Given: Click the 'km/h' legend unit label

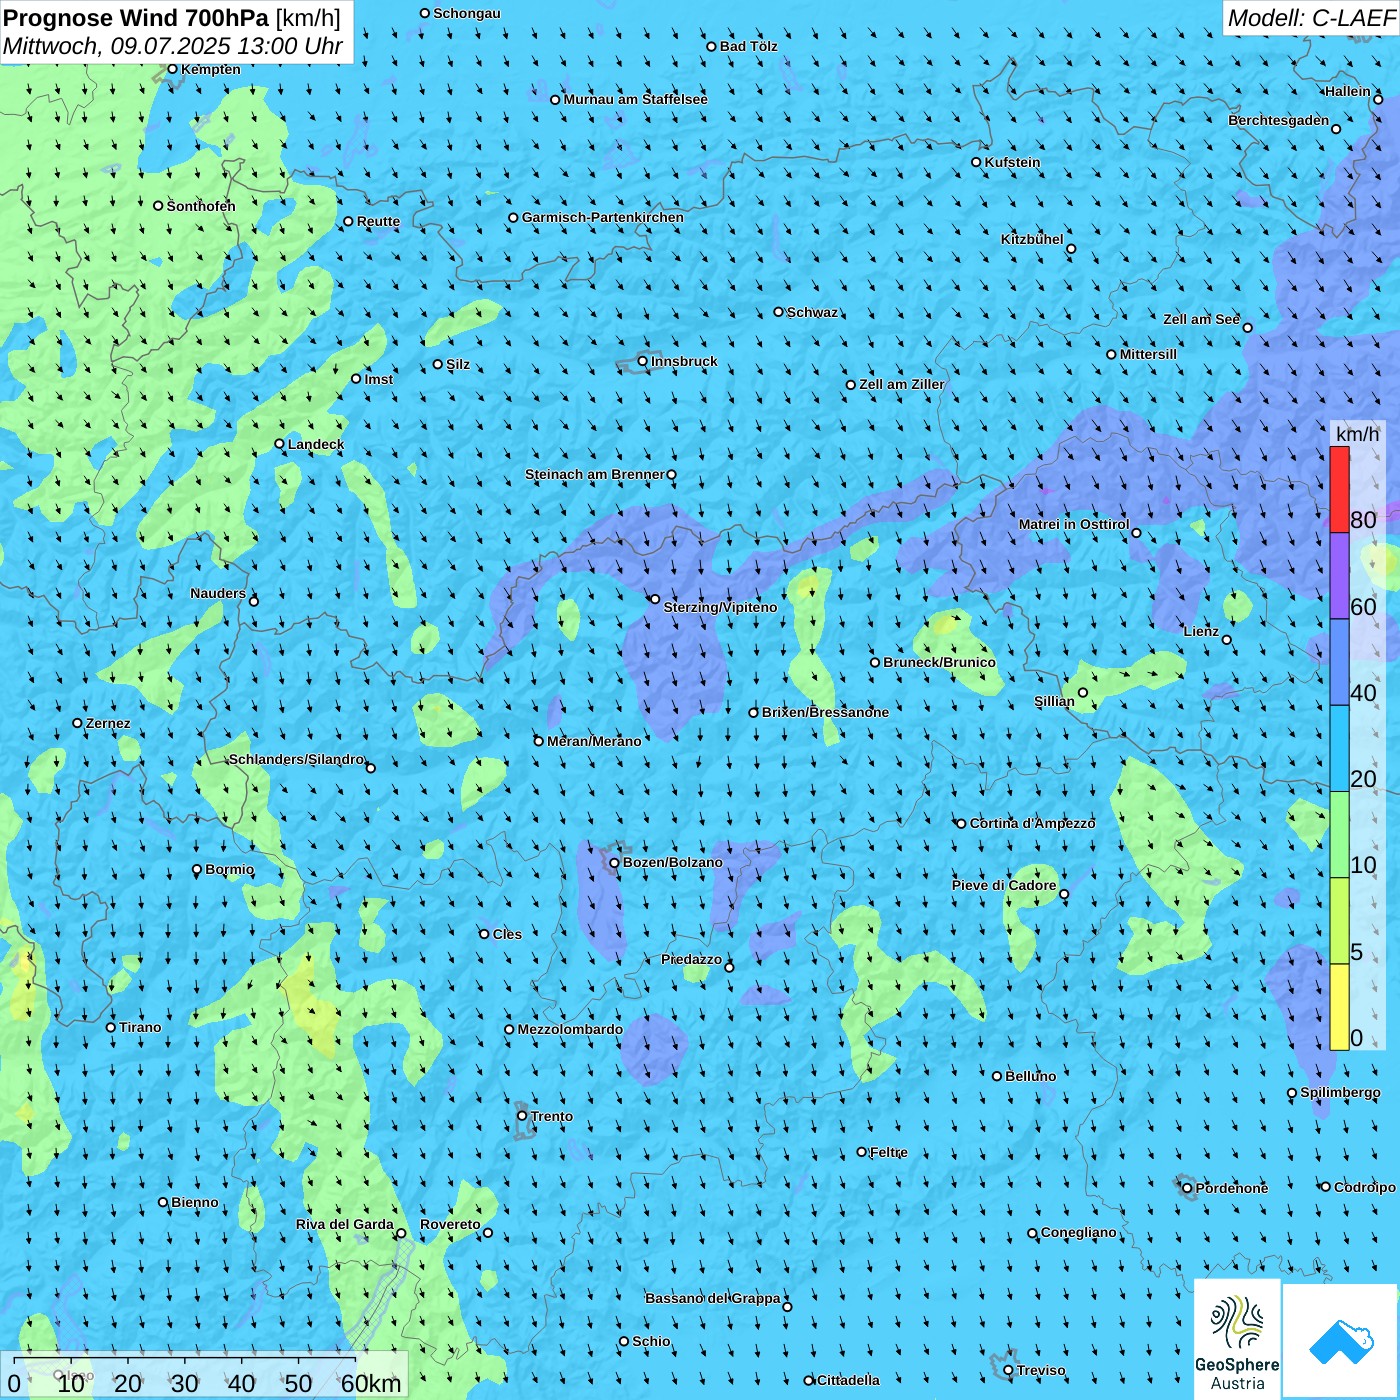Looking at the screenshot, I should coord(1357,434).
